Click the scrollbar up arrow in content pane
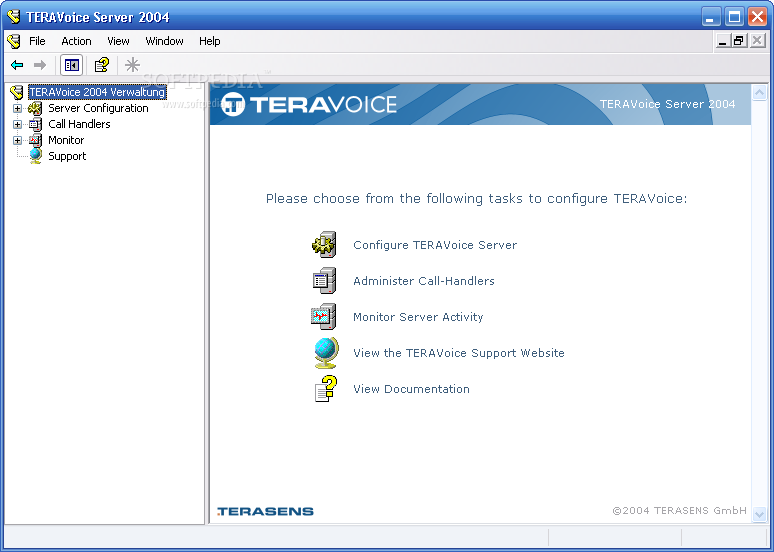This screenshot has height=552, width=774. pos(759,92)
